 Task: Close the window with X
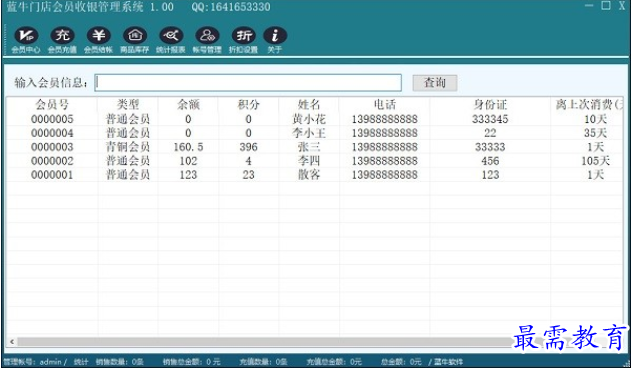[622, 6]
